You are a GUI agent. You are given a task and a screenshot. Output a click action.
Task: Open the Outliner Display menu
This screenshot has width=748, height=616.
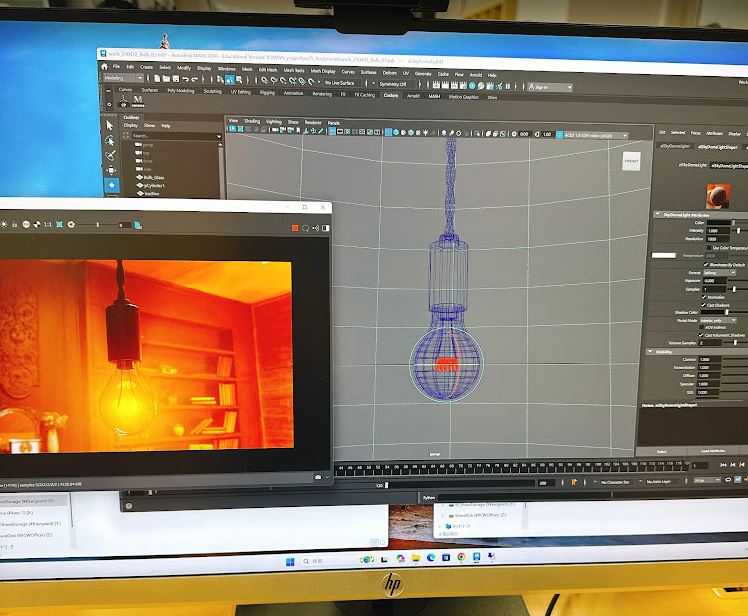coord(131,125)
